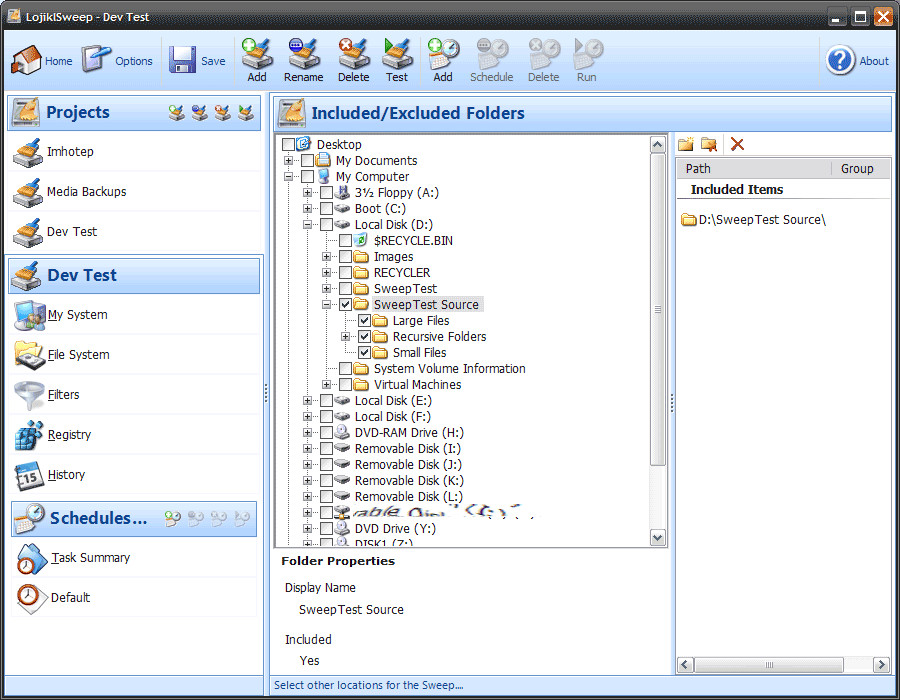Image resolution: width=900 pixels, height=700 pixels.
Task: Click the greyed-out Schedule toolbar button
Action: tap(491, 60)
